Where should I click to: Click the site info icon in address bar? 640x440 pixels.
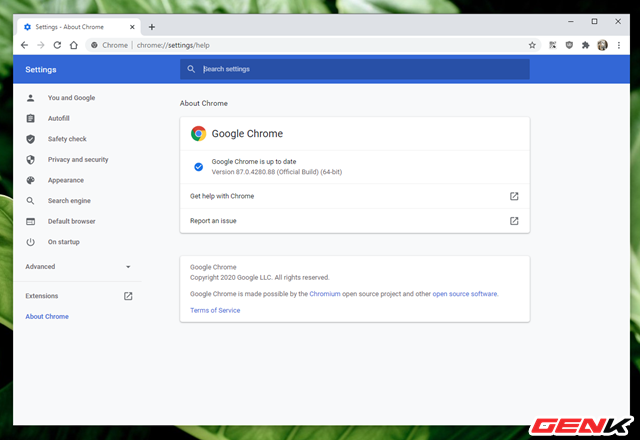(x=94, y=45)
